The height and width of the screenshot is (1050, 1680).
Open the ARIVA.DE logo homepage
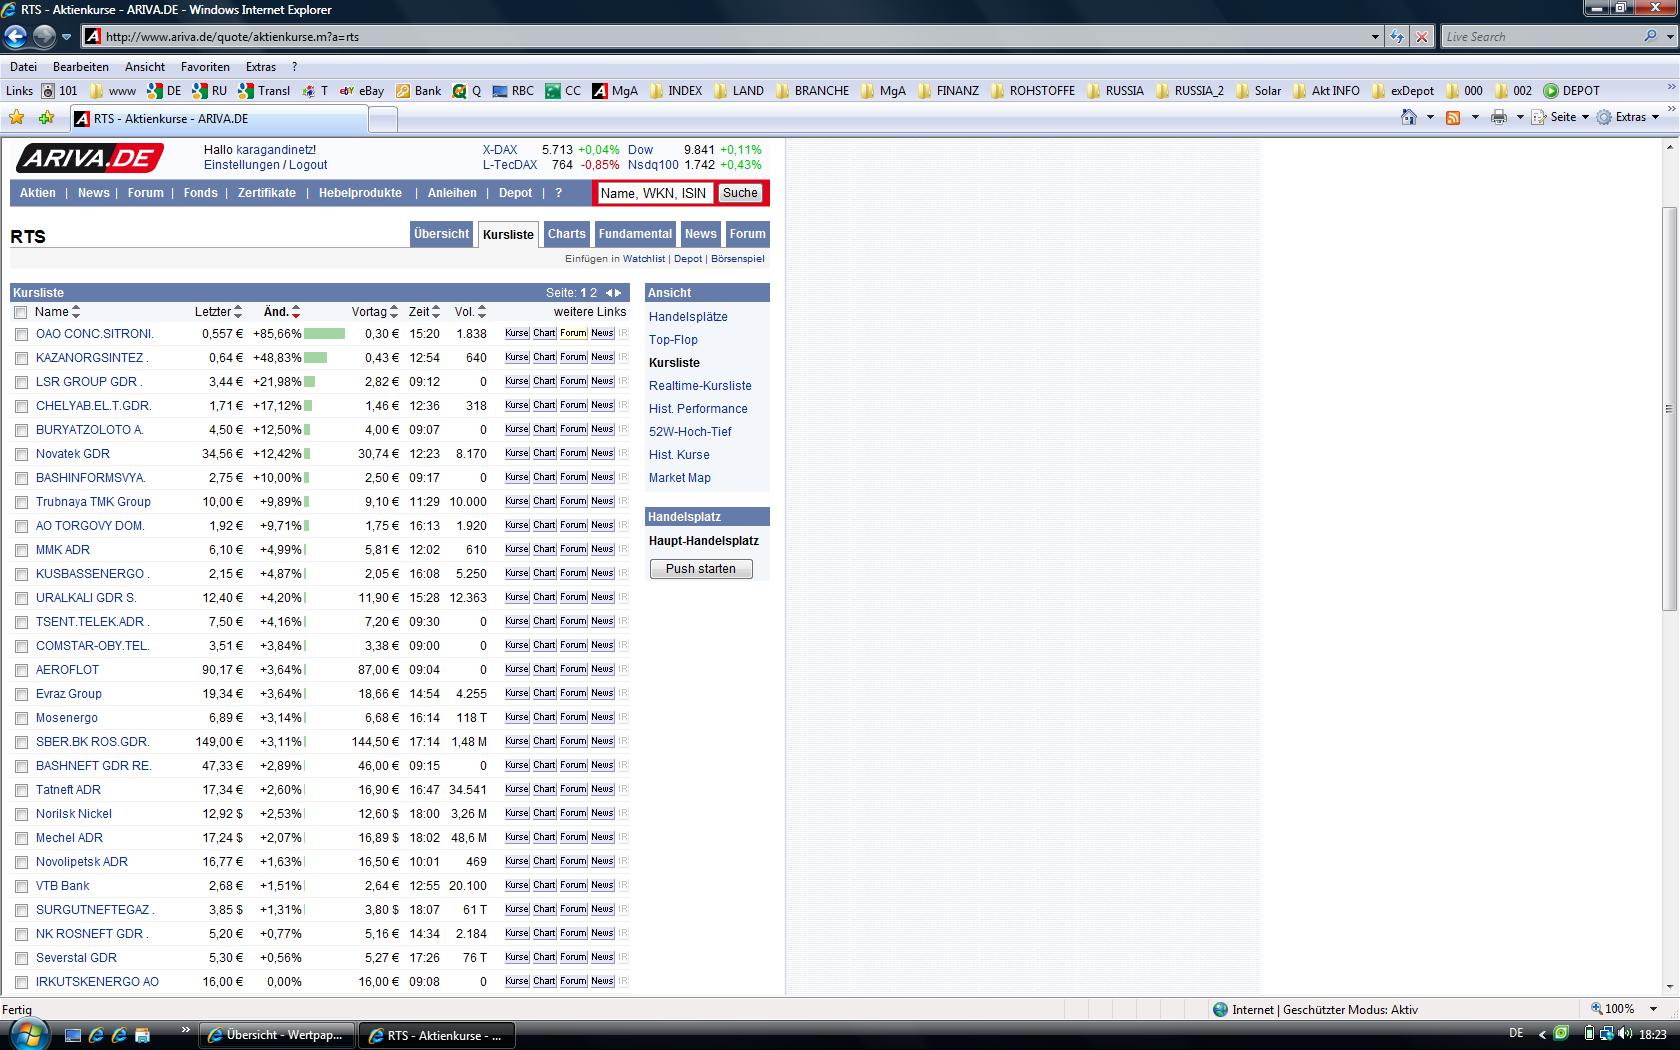(x=89, y=158)
